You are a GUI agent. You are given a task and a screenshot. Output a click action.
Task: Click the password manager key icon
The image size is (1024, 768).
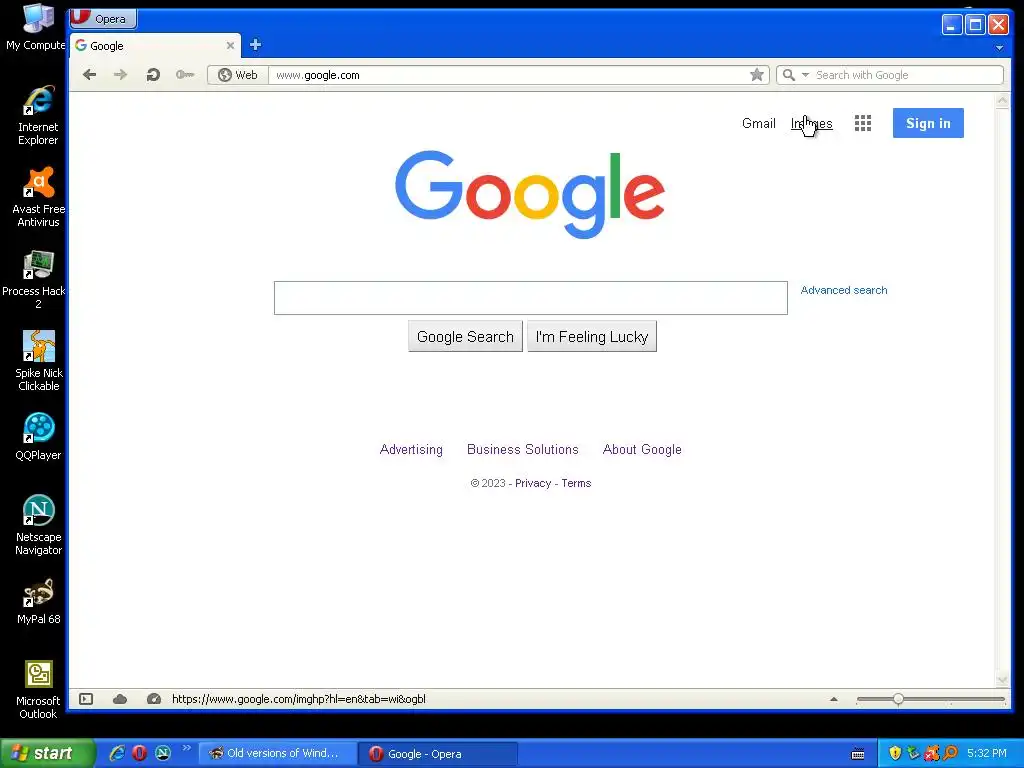[x=185, y=75]
